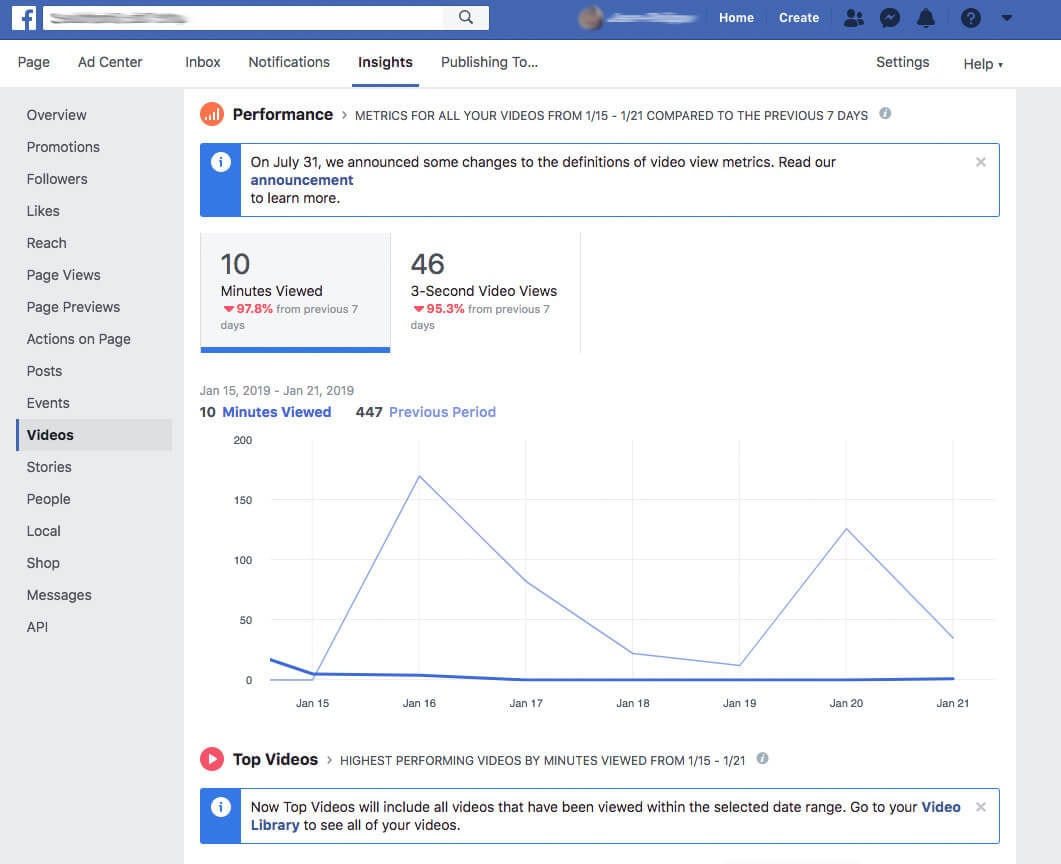This screenshot has width=1061, height=864.
Task: Click the Performance section heading
Action: click(283, 114)
